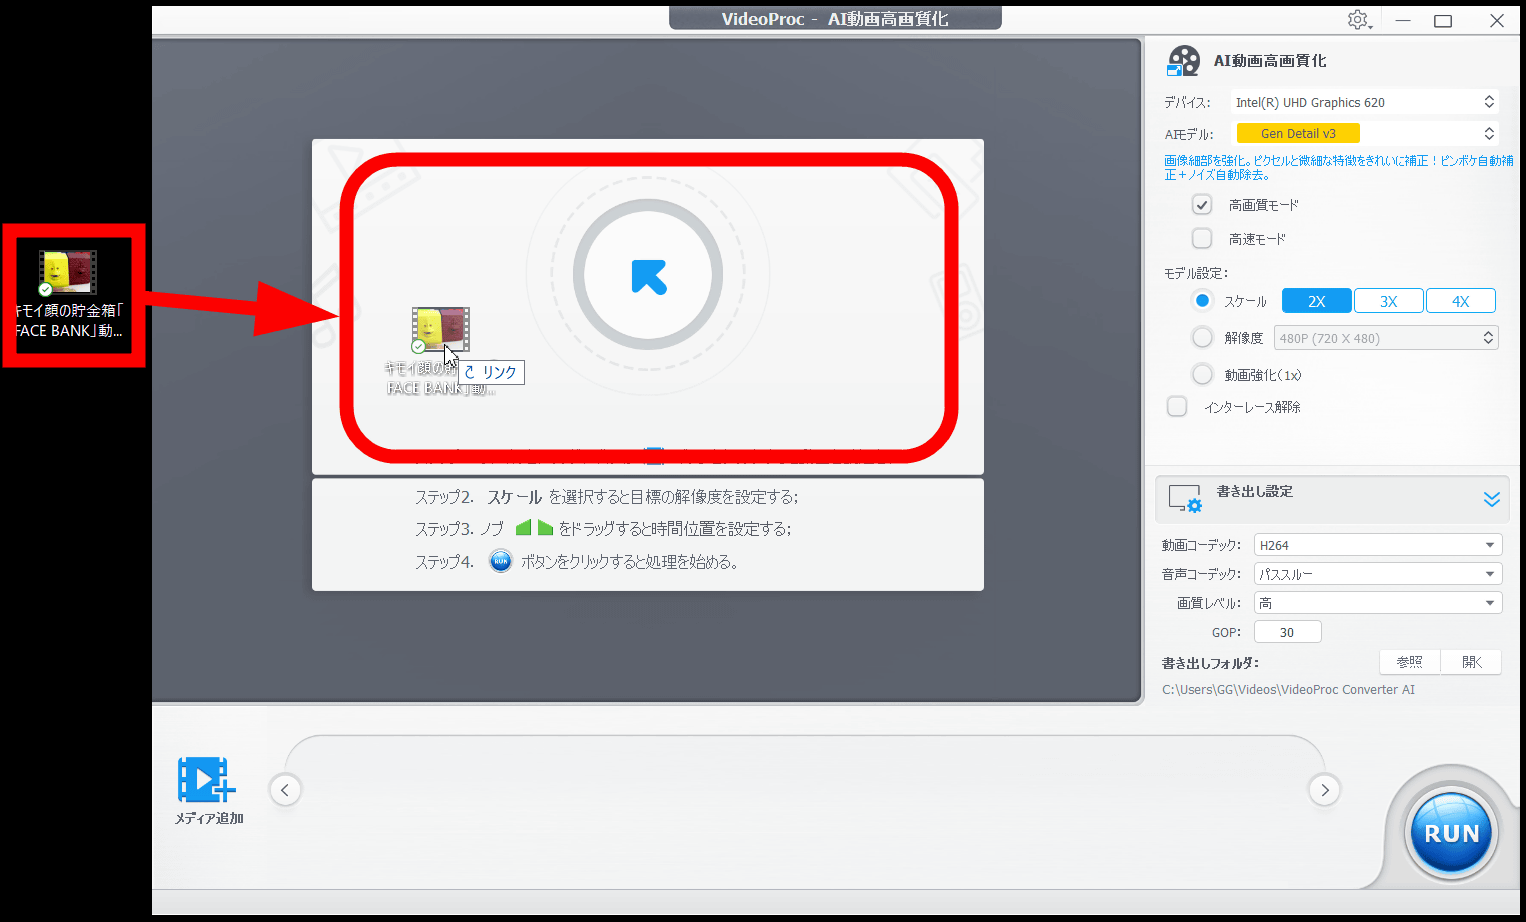Open the 480P (720 X 480) resolution dropdown
This screenshot has width=1526, height=922.
coord(1386,338)
